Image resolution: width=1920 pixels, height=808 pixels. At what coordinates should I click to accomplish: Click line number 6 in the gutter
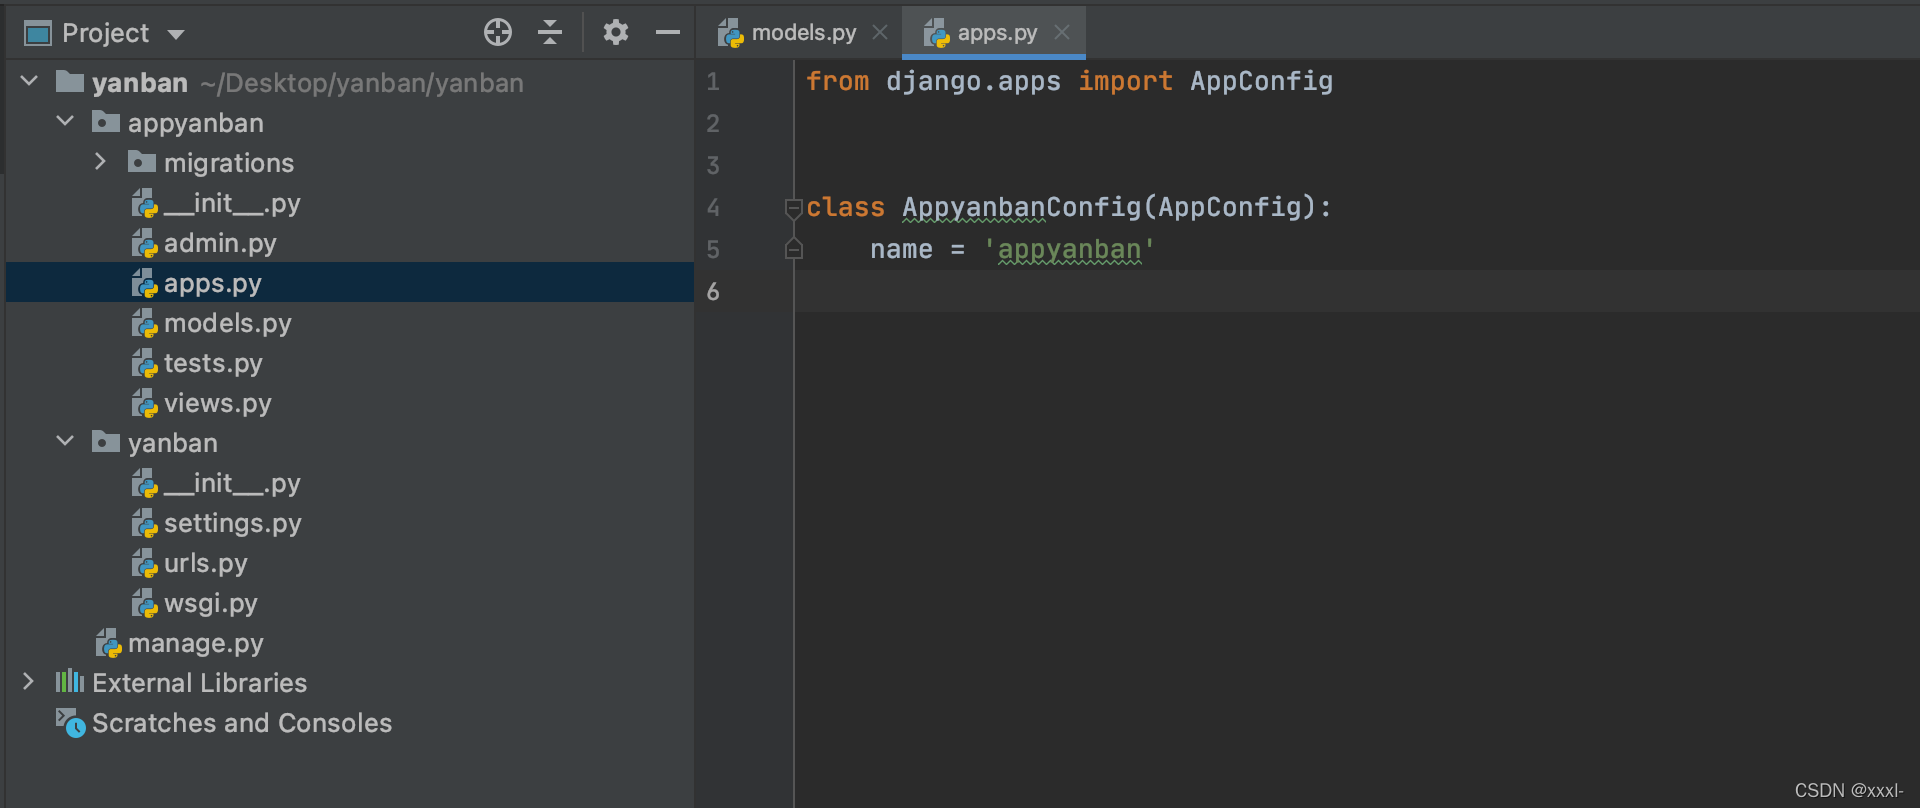[x=713, y=291]
